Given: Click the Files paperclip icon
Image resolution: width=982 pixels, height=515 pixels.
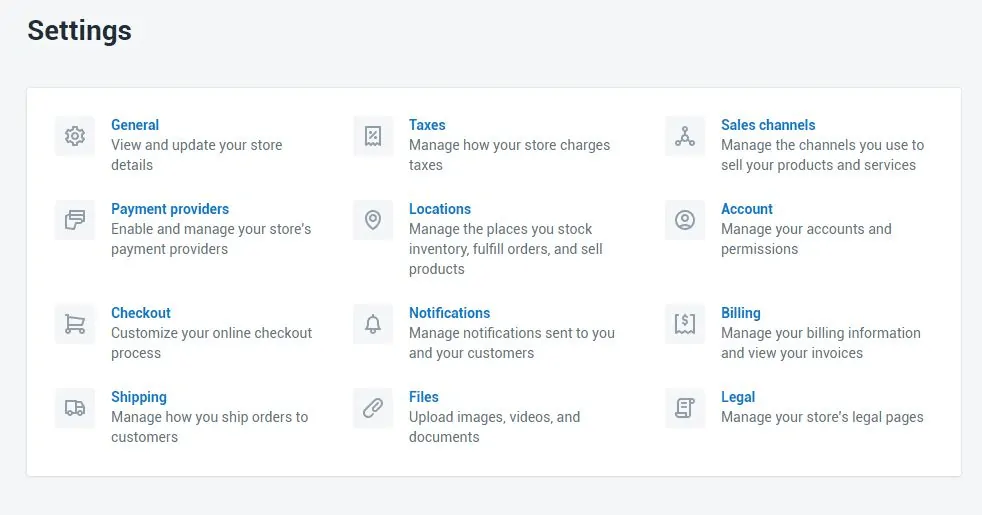Looking at the screenshot, I should (373, 408).
